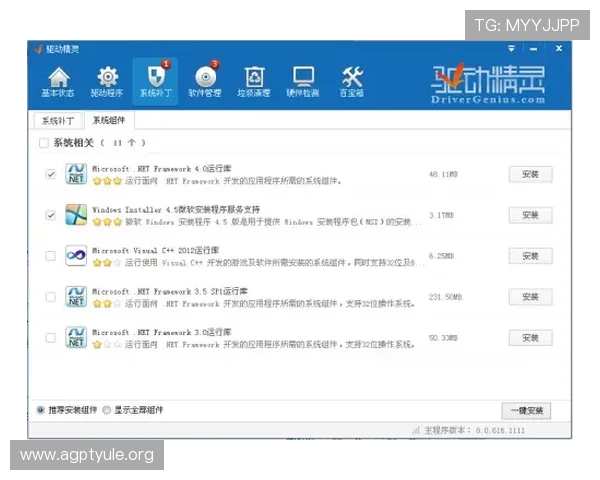Click star rating of Visual C++ 2012
The image size is (600, 480).
click(x=107, y=263)
